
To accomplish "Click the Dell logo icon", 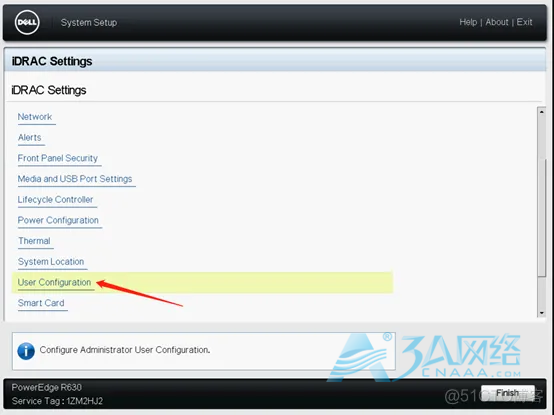I will click(x=27, y=22).
